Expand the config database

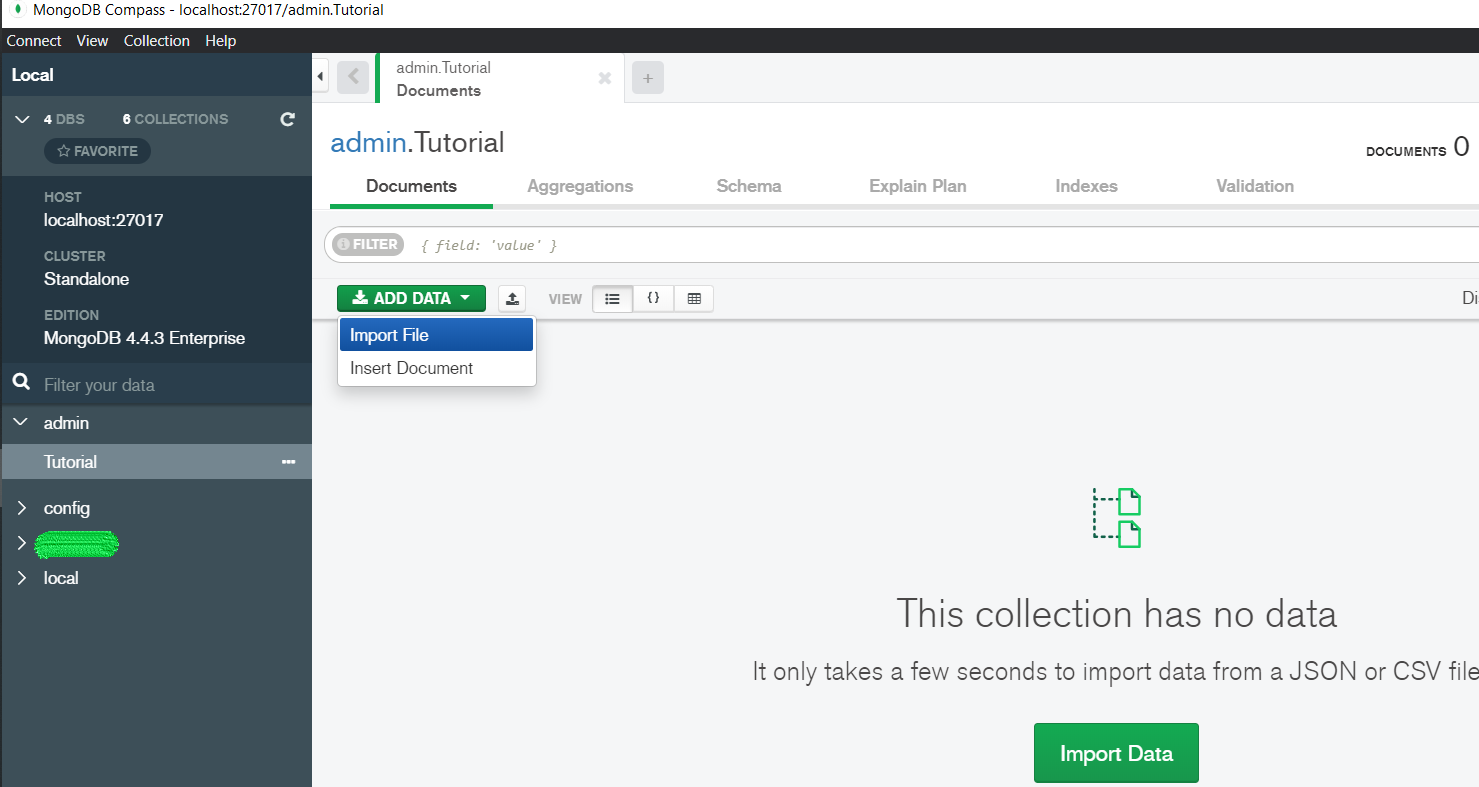[x=20, y=508]
